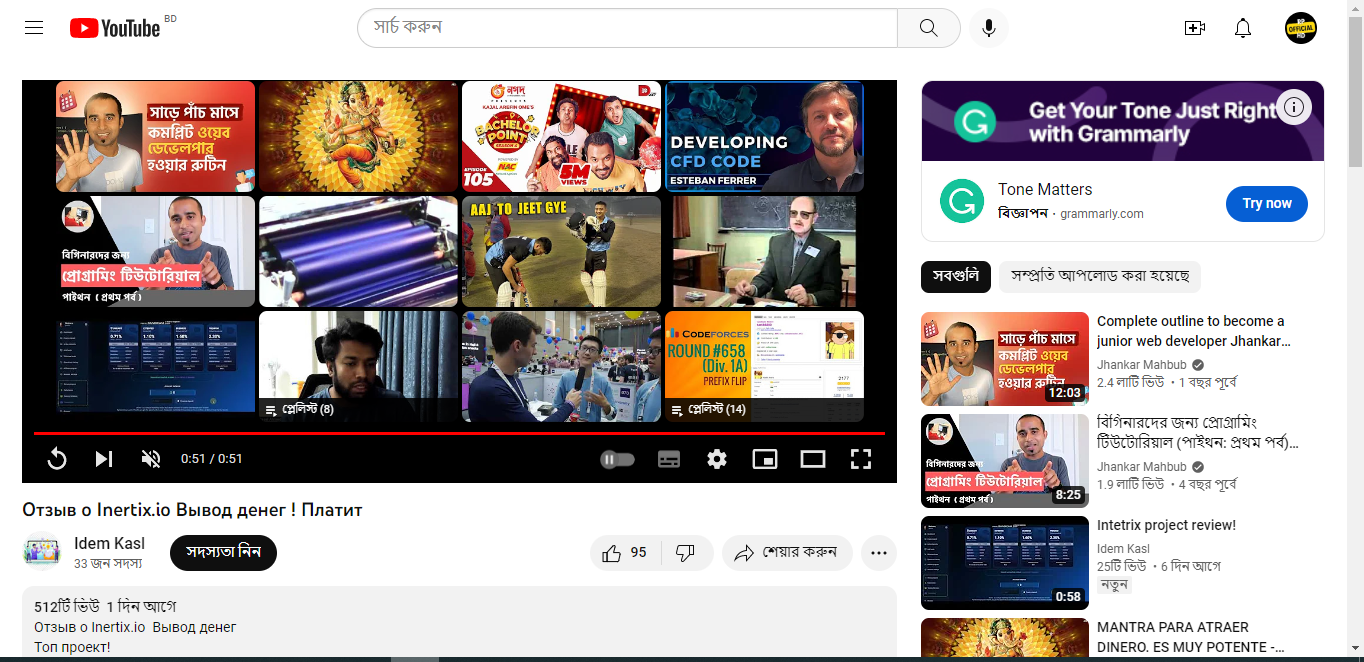Screen dimensions: 1364x662
Task: Open endscreen interview with microphone thumbnail
Action: [561, 366]
